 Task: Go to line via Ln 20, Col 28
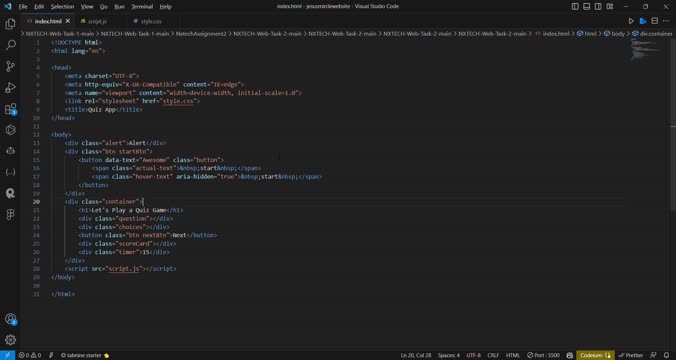coord(416,355)
